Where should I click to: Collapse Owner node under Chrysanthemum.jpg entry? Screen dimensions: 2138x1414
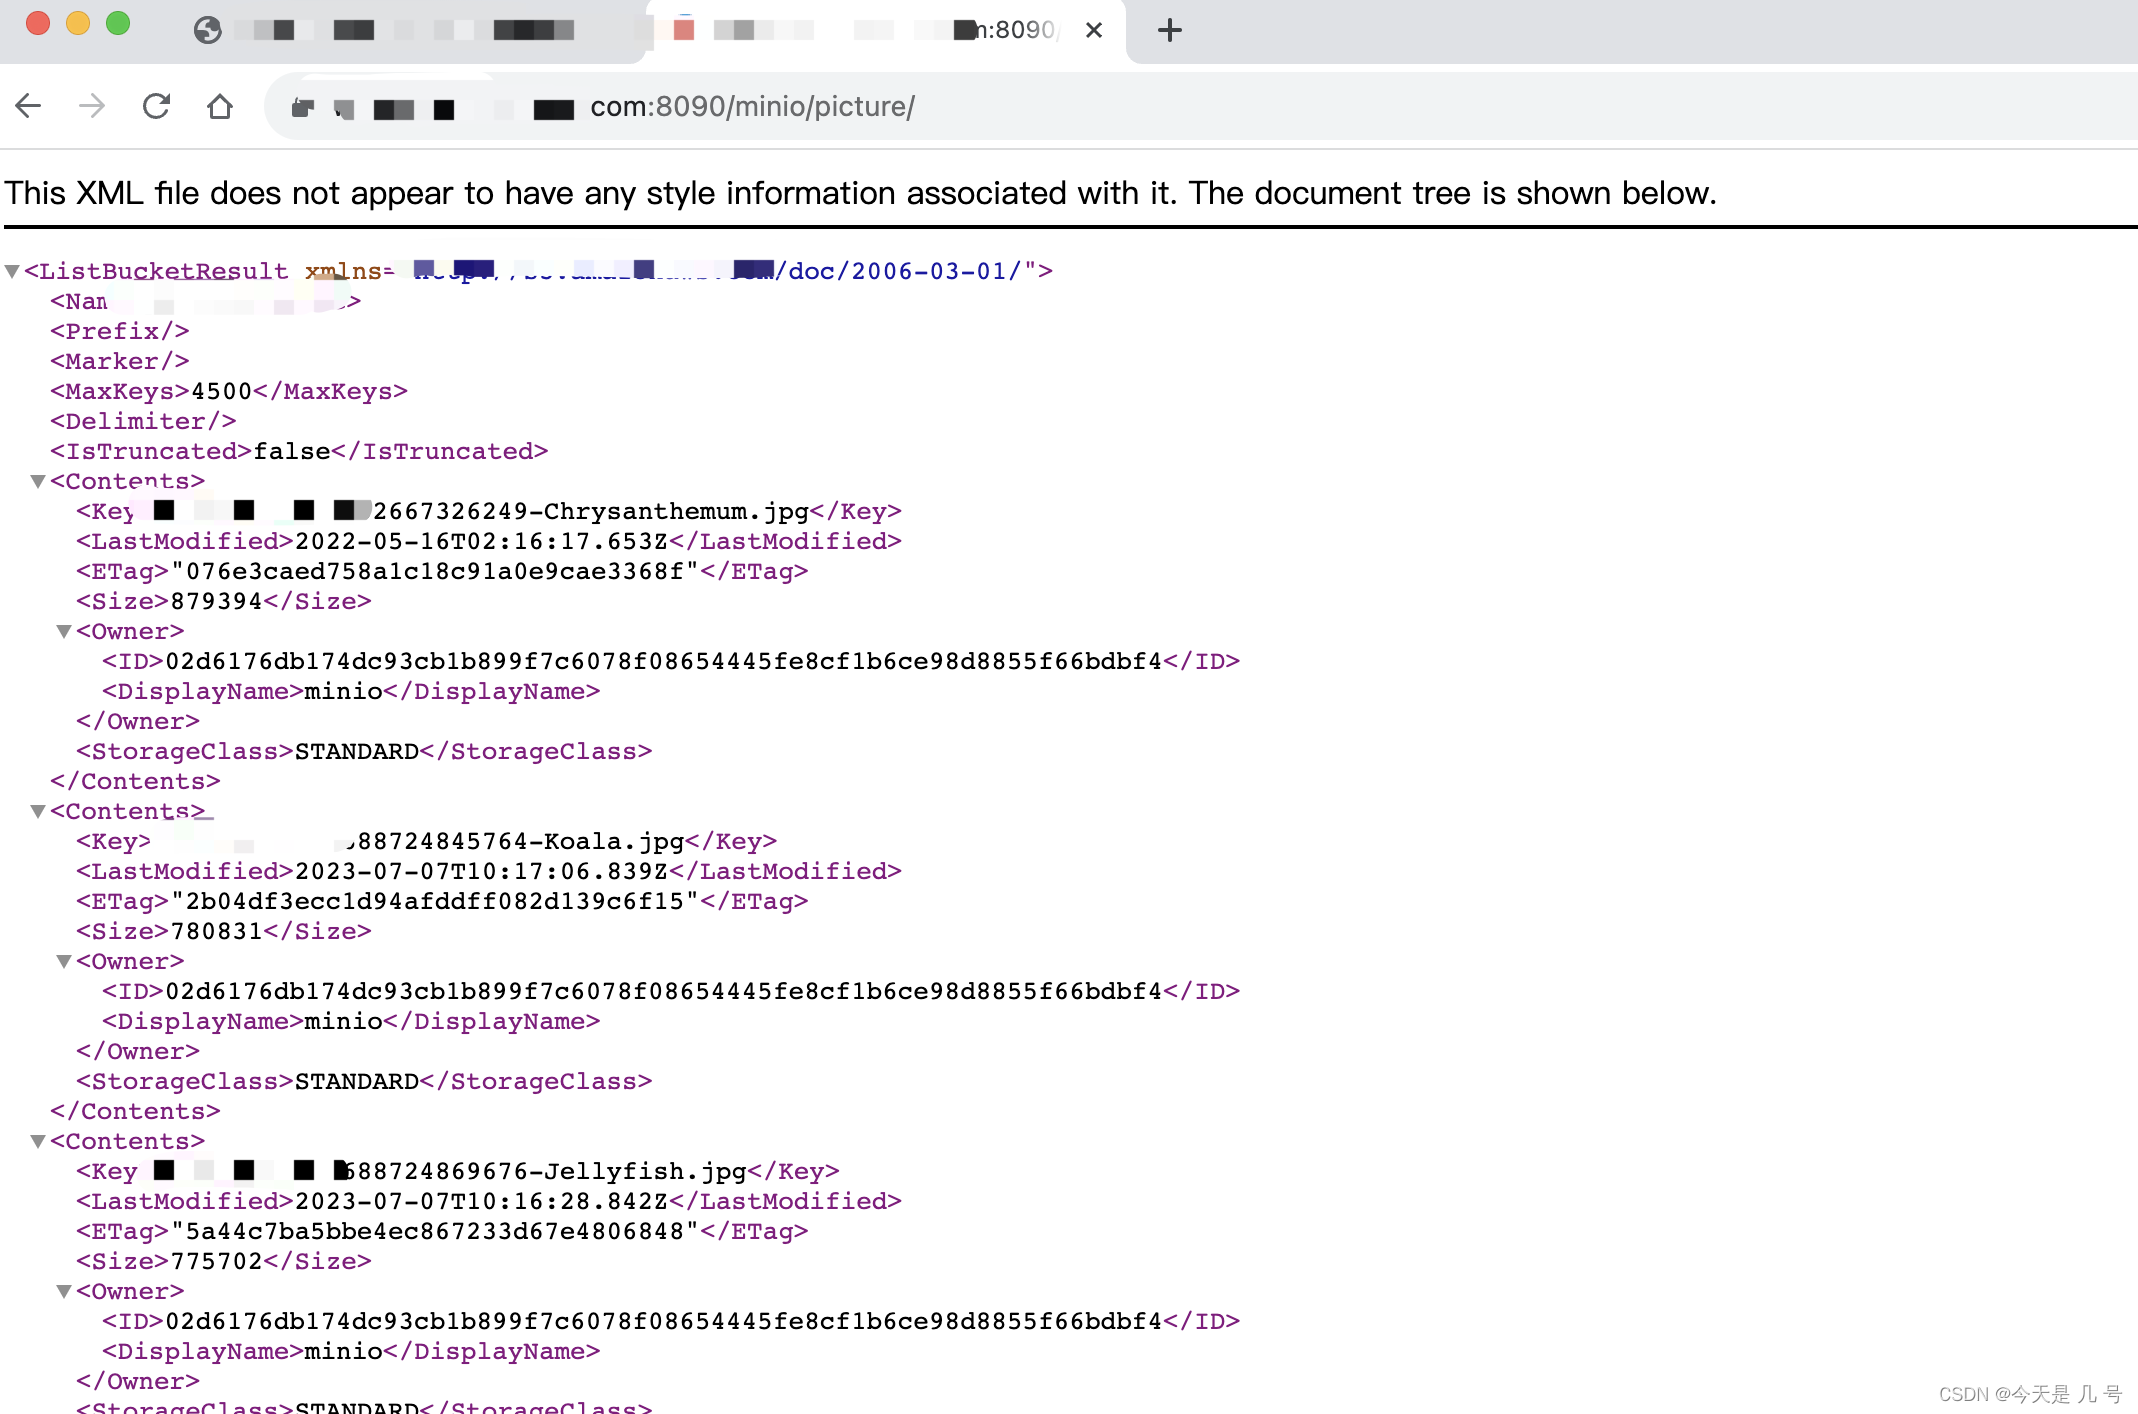(x=64, y=631)
